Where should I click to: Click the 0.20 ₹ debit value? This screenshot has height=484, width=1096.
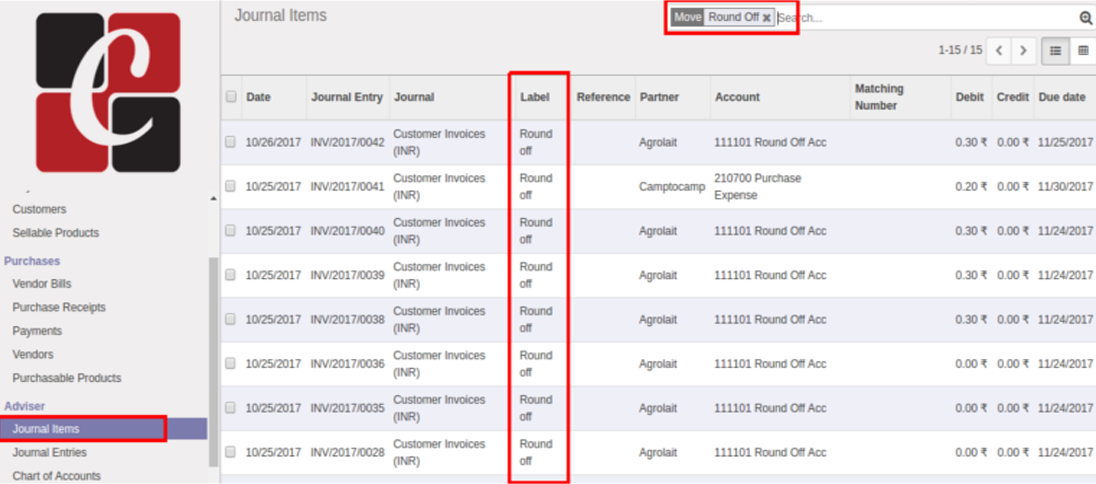[971, 187]
